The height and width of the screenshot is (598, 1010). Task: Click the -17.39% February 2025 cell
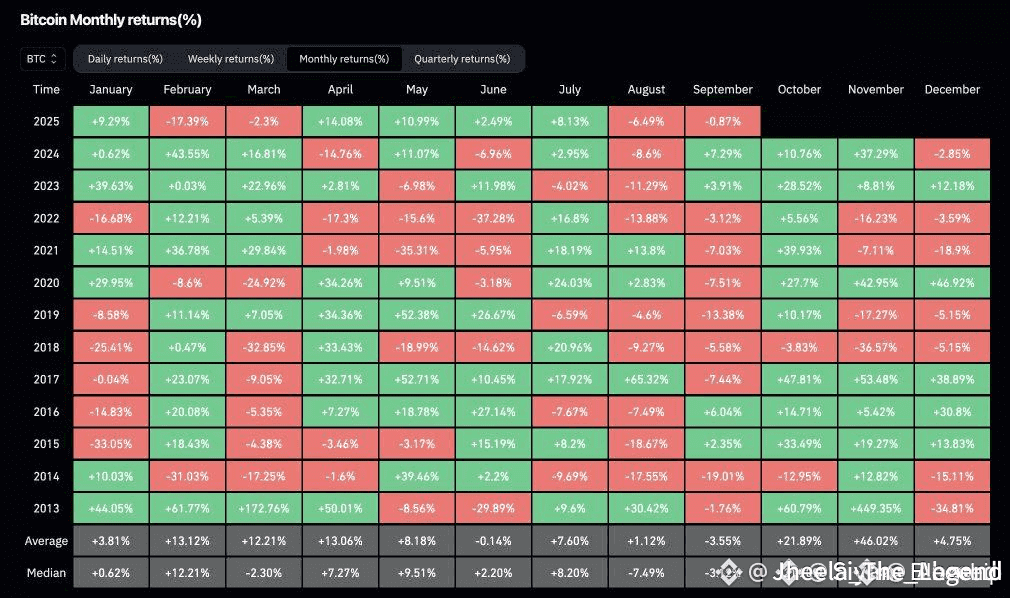click(x=187, y=121)
